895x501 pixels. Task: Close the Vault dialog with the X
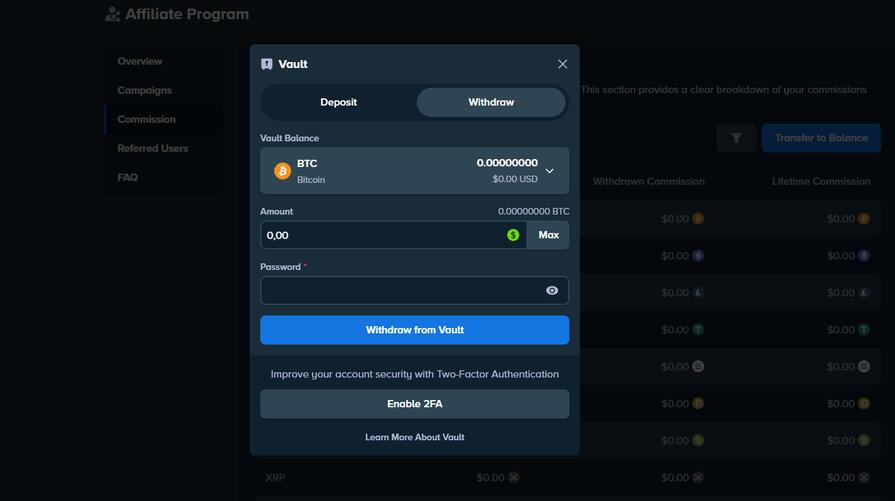tap(562, 64)
